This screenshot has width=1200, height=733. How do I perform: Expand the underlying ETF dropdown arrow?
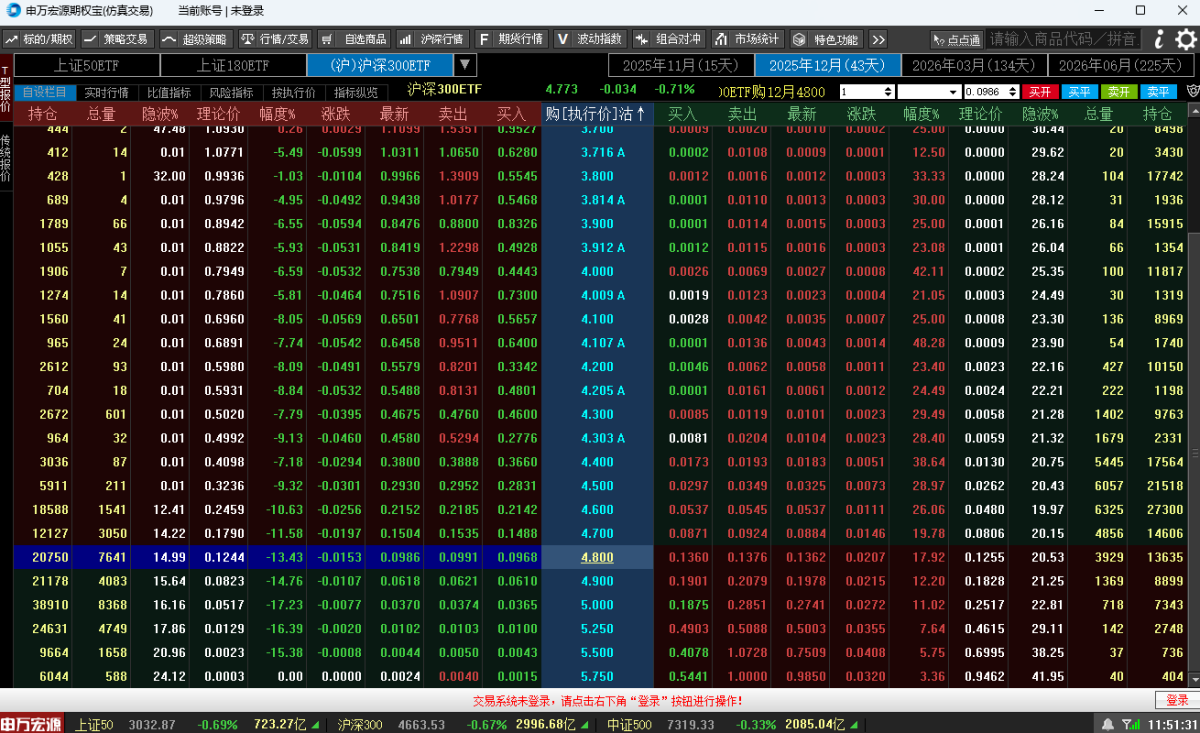465,65
